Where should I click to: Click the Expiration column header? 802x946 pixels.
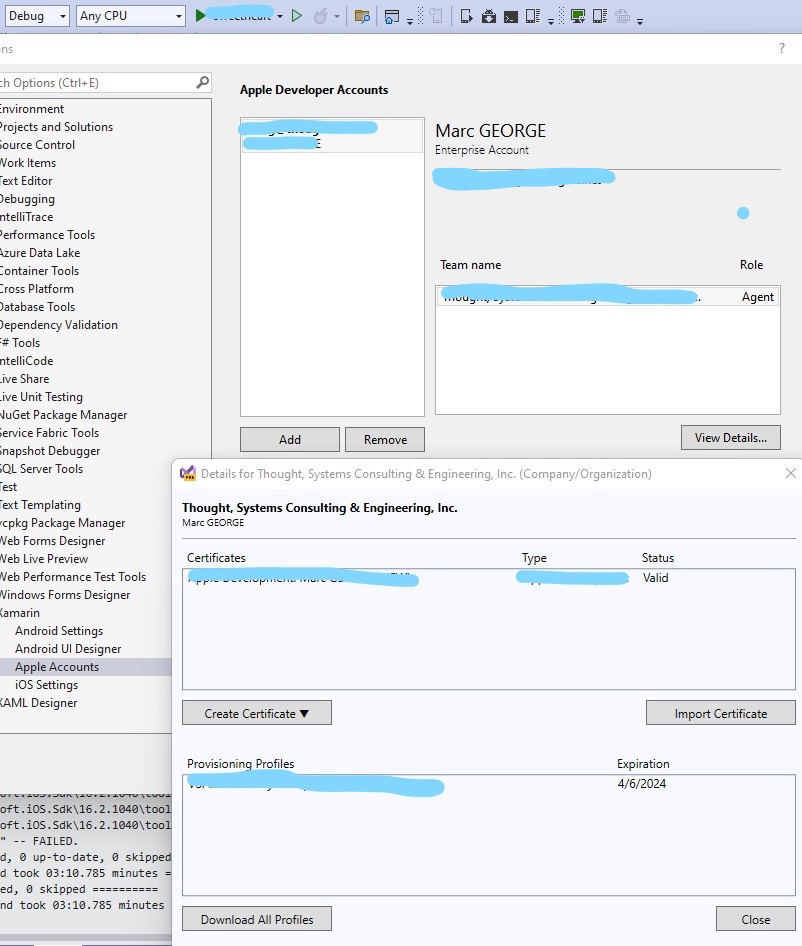coord(643,763)
